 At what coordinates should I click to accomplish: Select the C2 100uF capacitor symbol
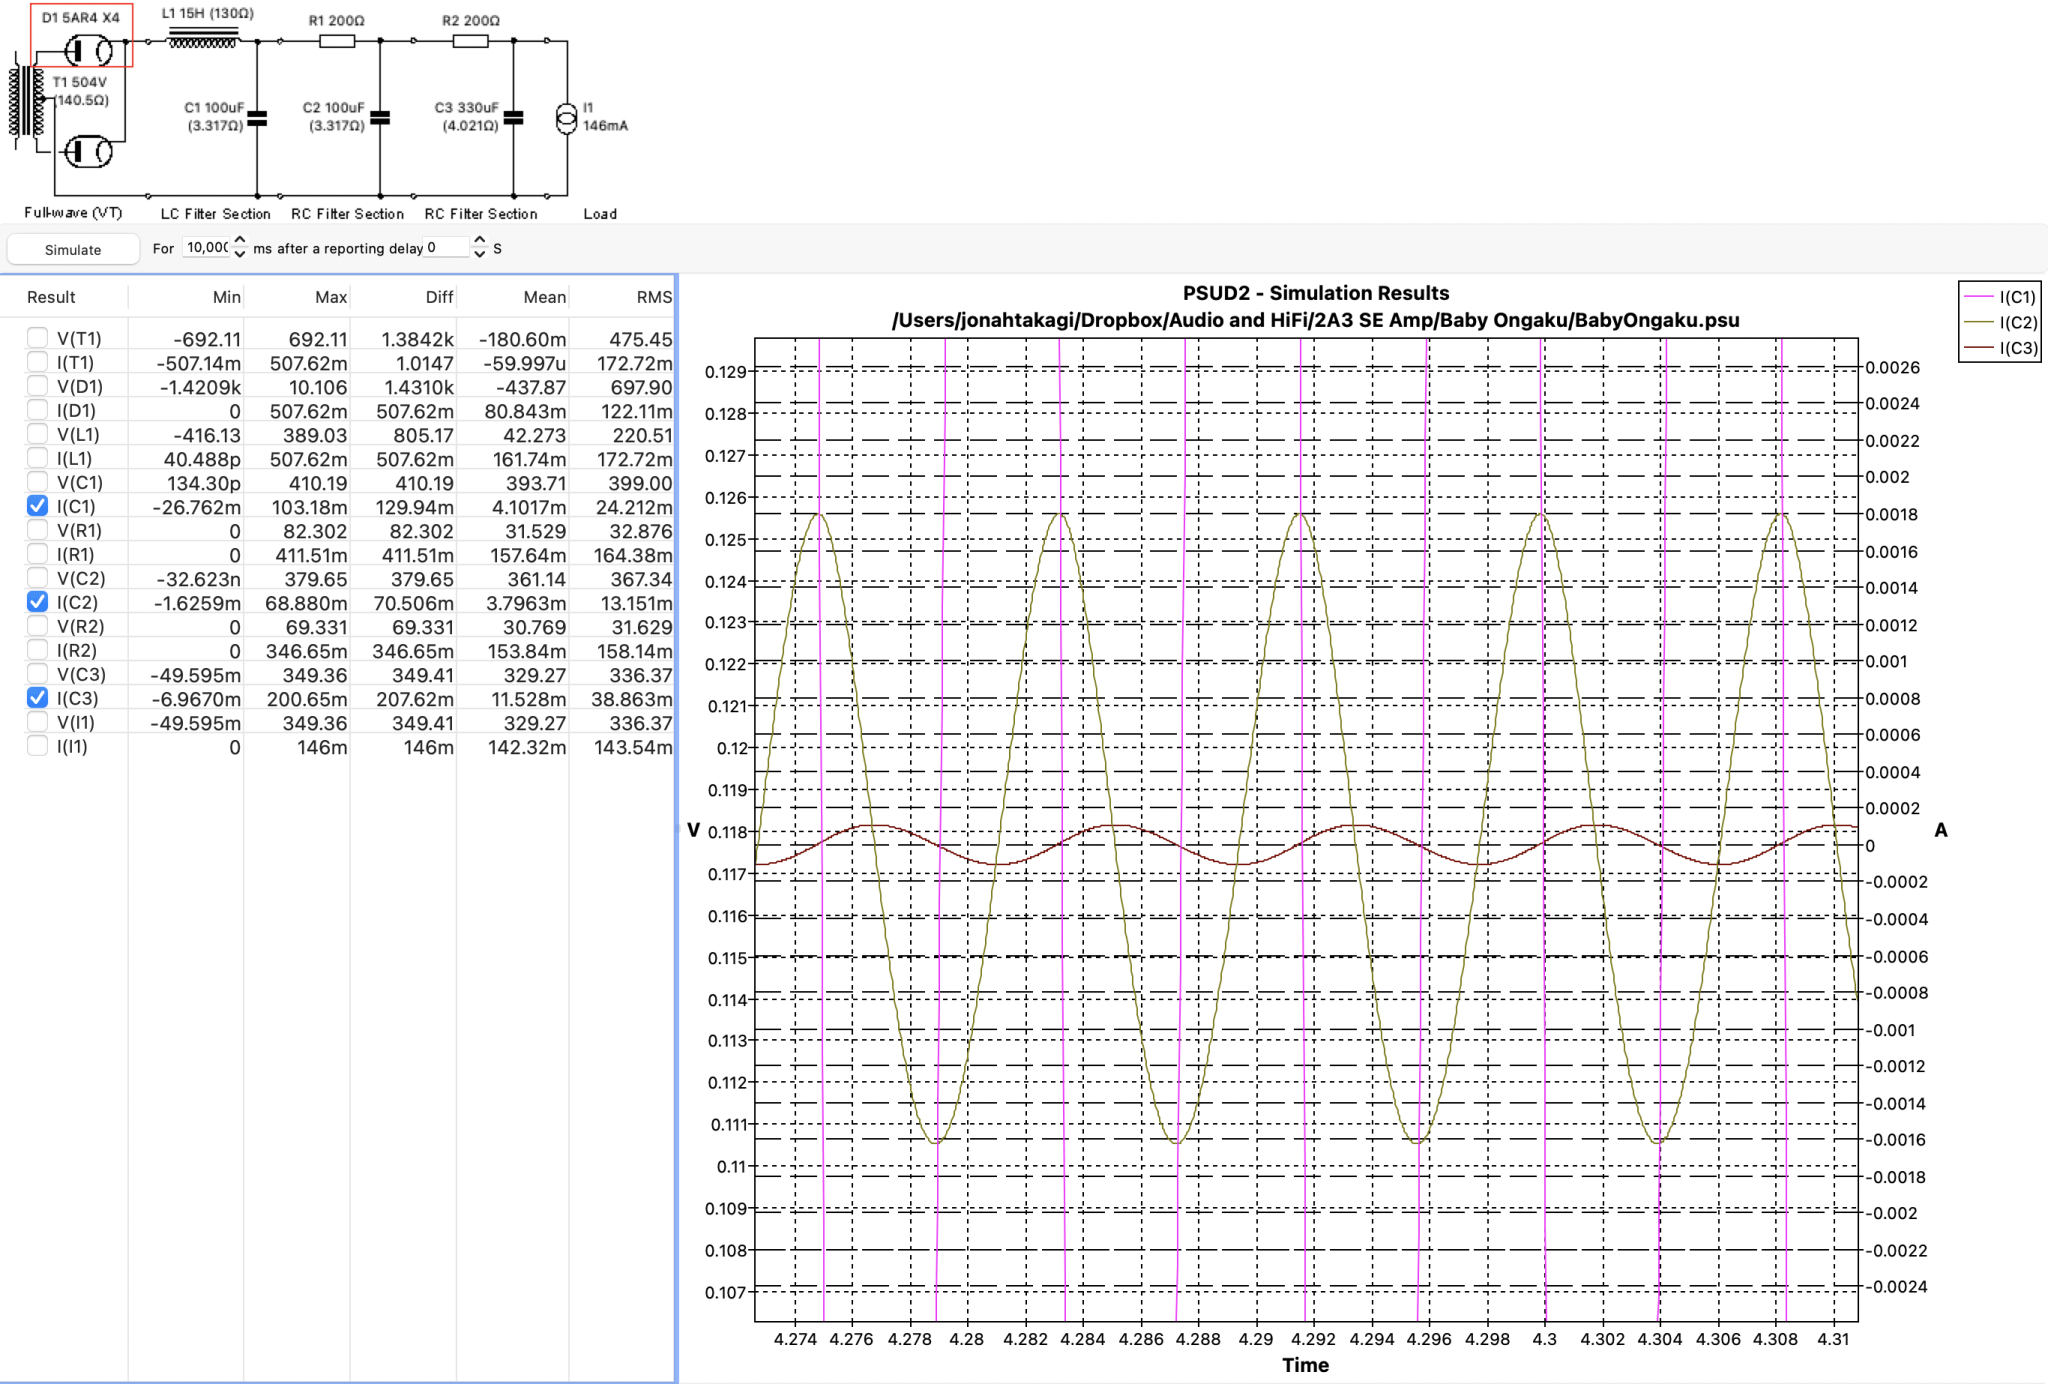click(x=380, y=118)
